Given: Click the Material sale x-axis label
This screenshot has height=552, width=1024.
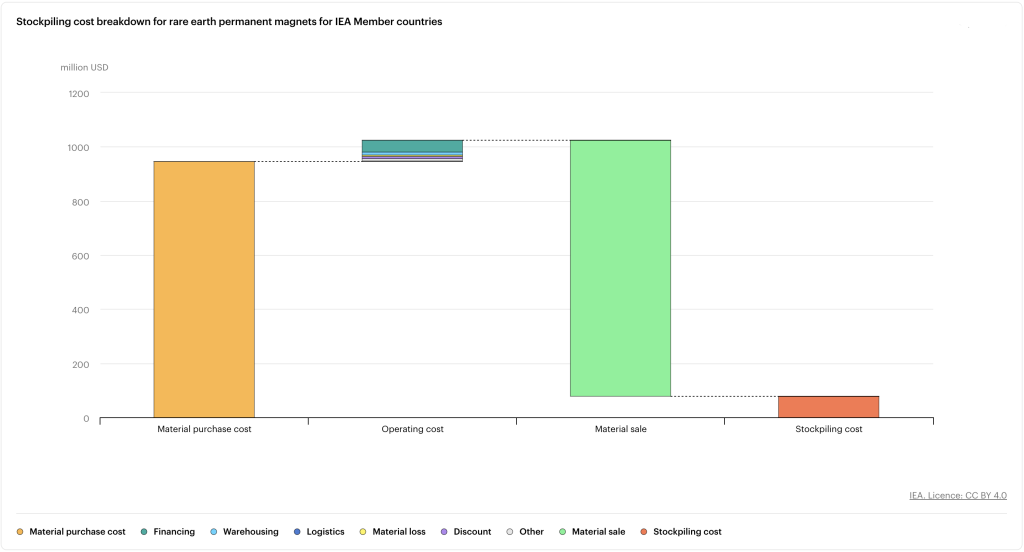Looking at the screenshot, I should point(620,429).
